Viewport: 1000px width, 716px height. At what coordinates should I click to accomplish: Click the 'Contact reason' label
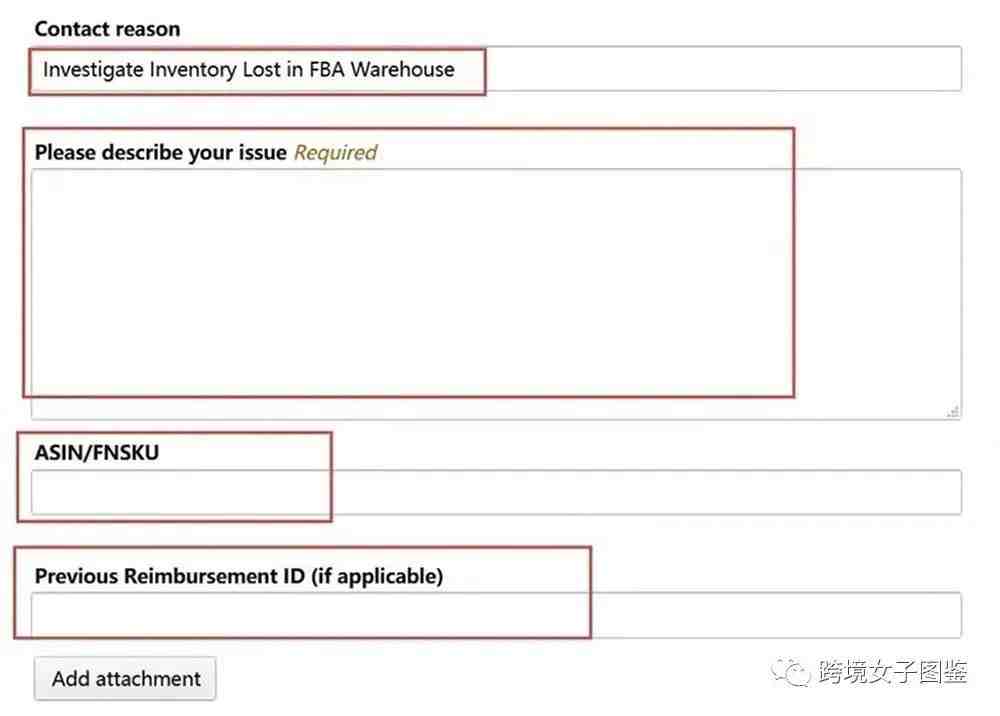coord(107,29)
